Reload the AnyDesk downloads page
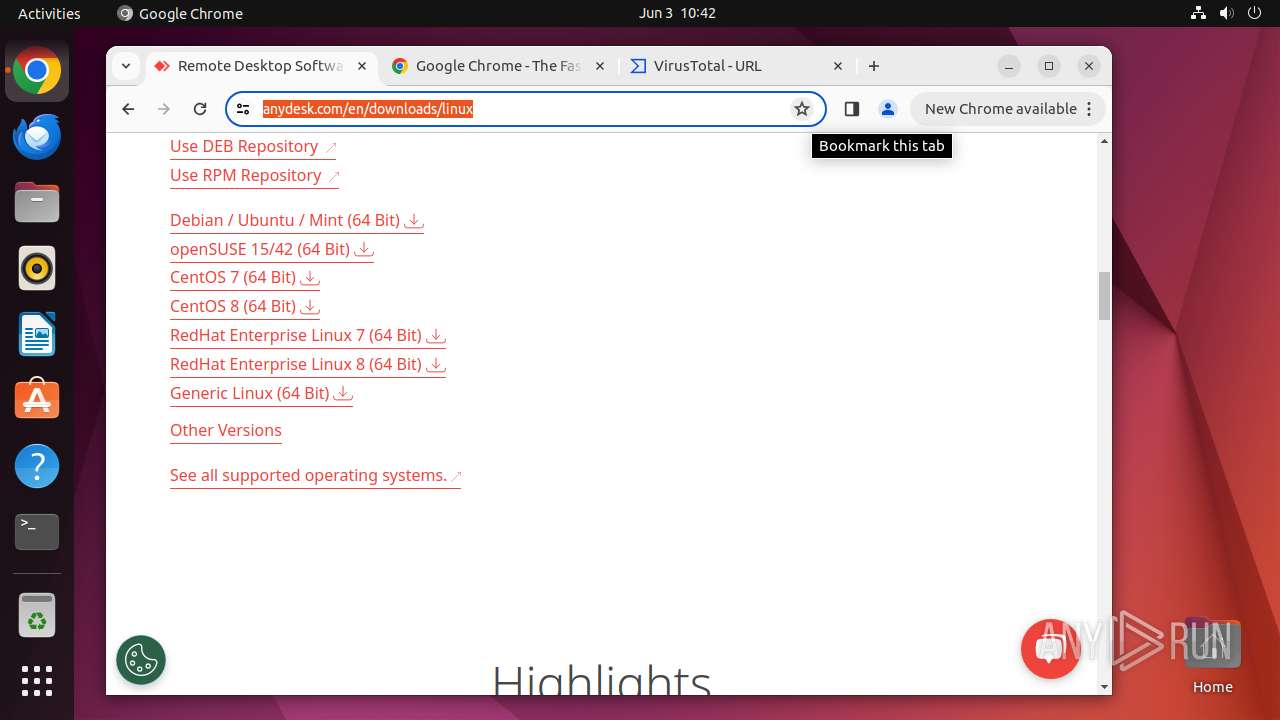The width and height of the screenshot is (1280, 720). coord(200,109)
